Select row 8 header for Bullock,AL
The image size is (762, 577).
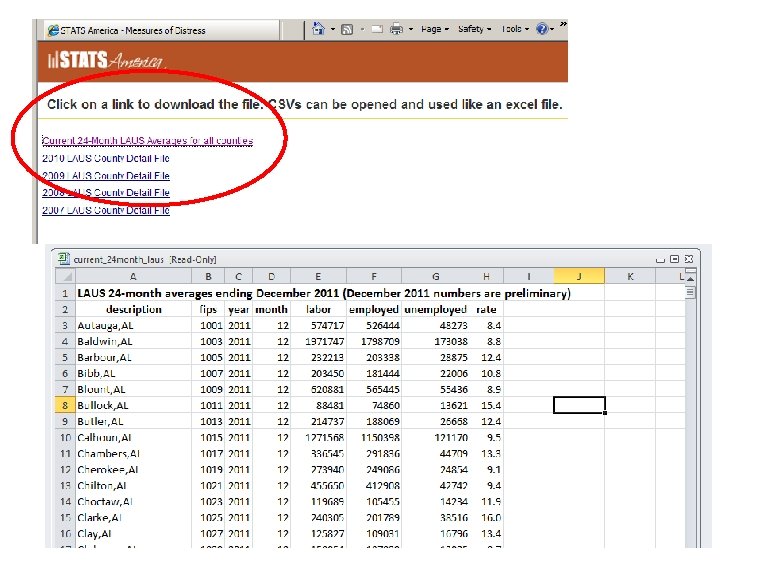[63, 405]
